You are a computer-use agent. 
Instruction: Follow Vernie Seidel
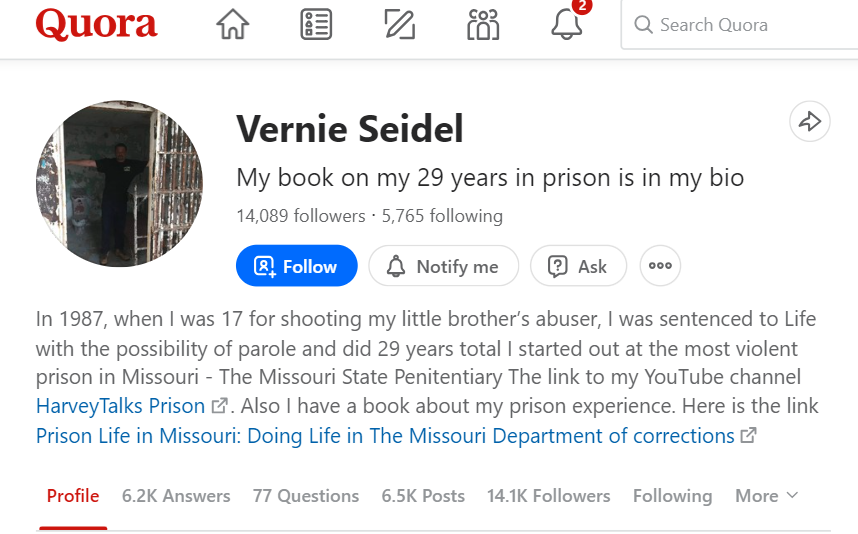(x=296, y=266)
